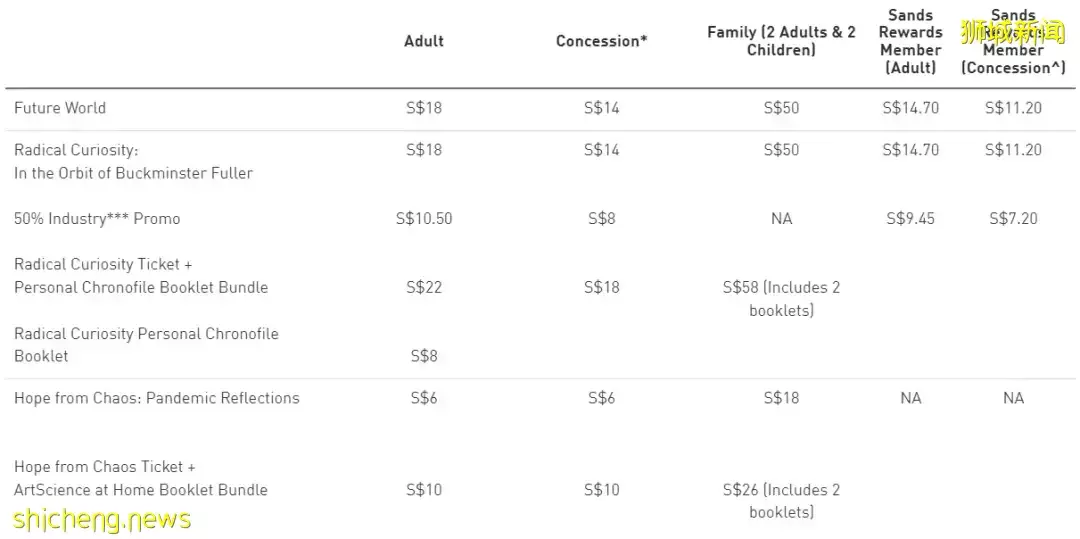Select the 50% Industry*** Promo row
This screenshot has width=1080, height=539.
pyautogui.click(x=97, y=218)
